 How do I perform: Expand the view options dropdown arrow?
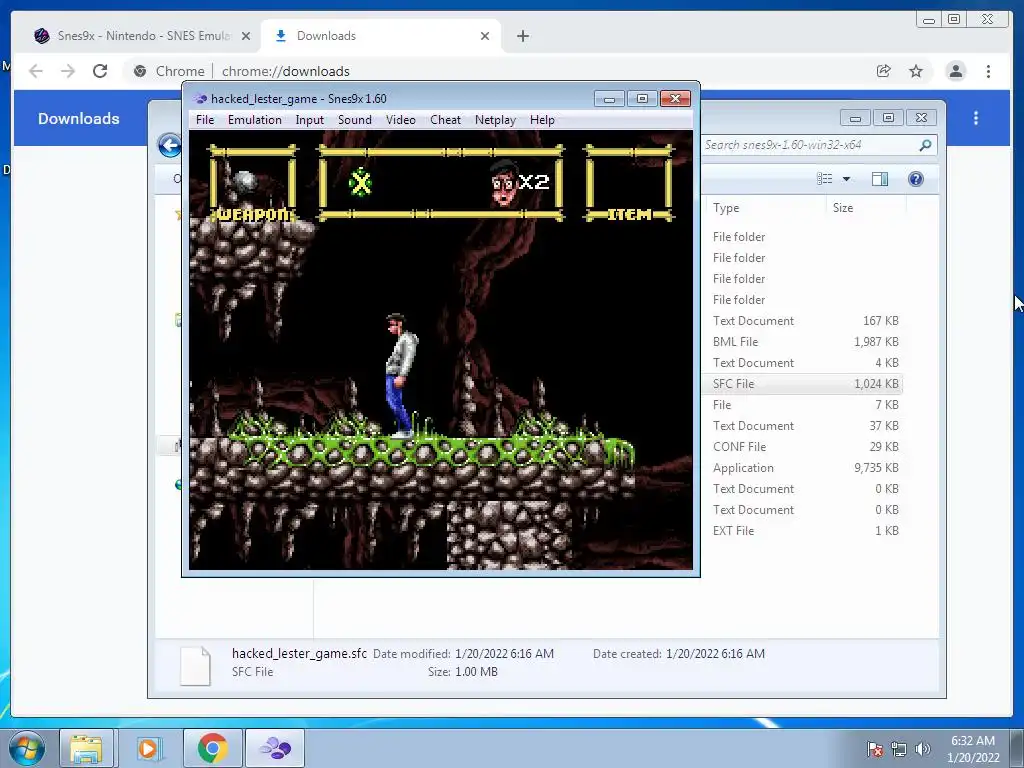click(x=846, y=179)
